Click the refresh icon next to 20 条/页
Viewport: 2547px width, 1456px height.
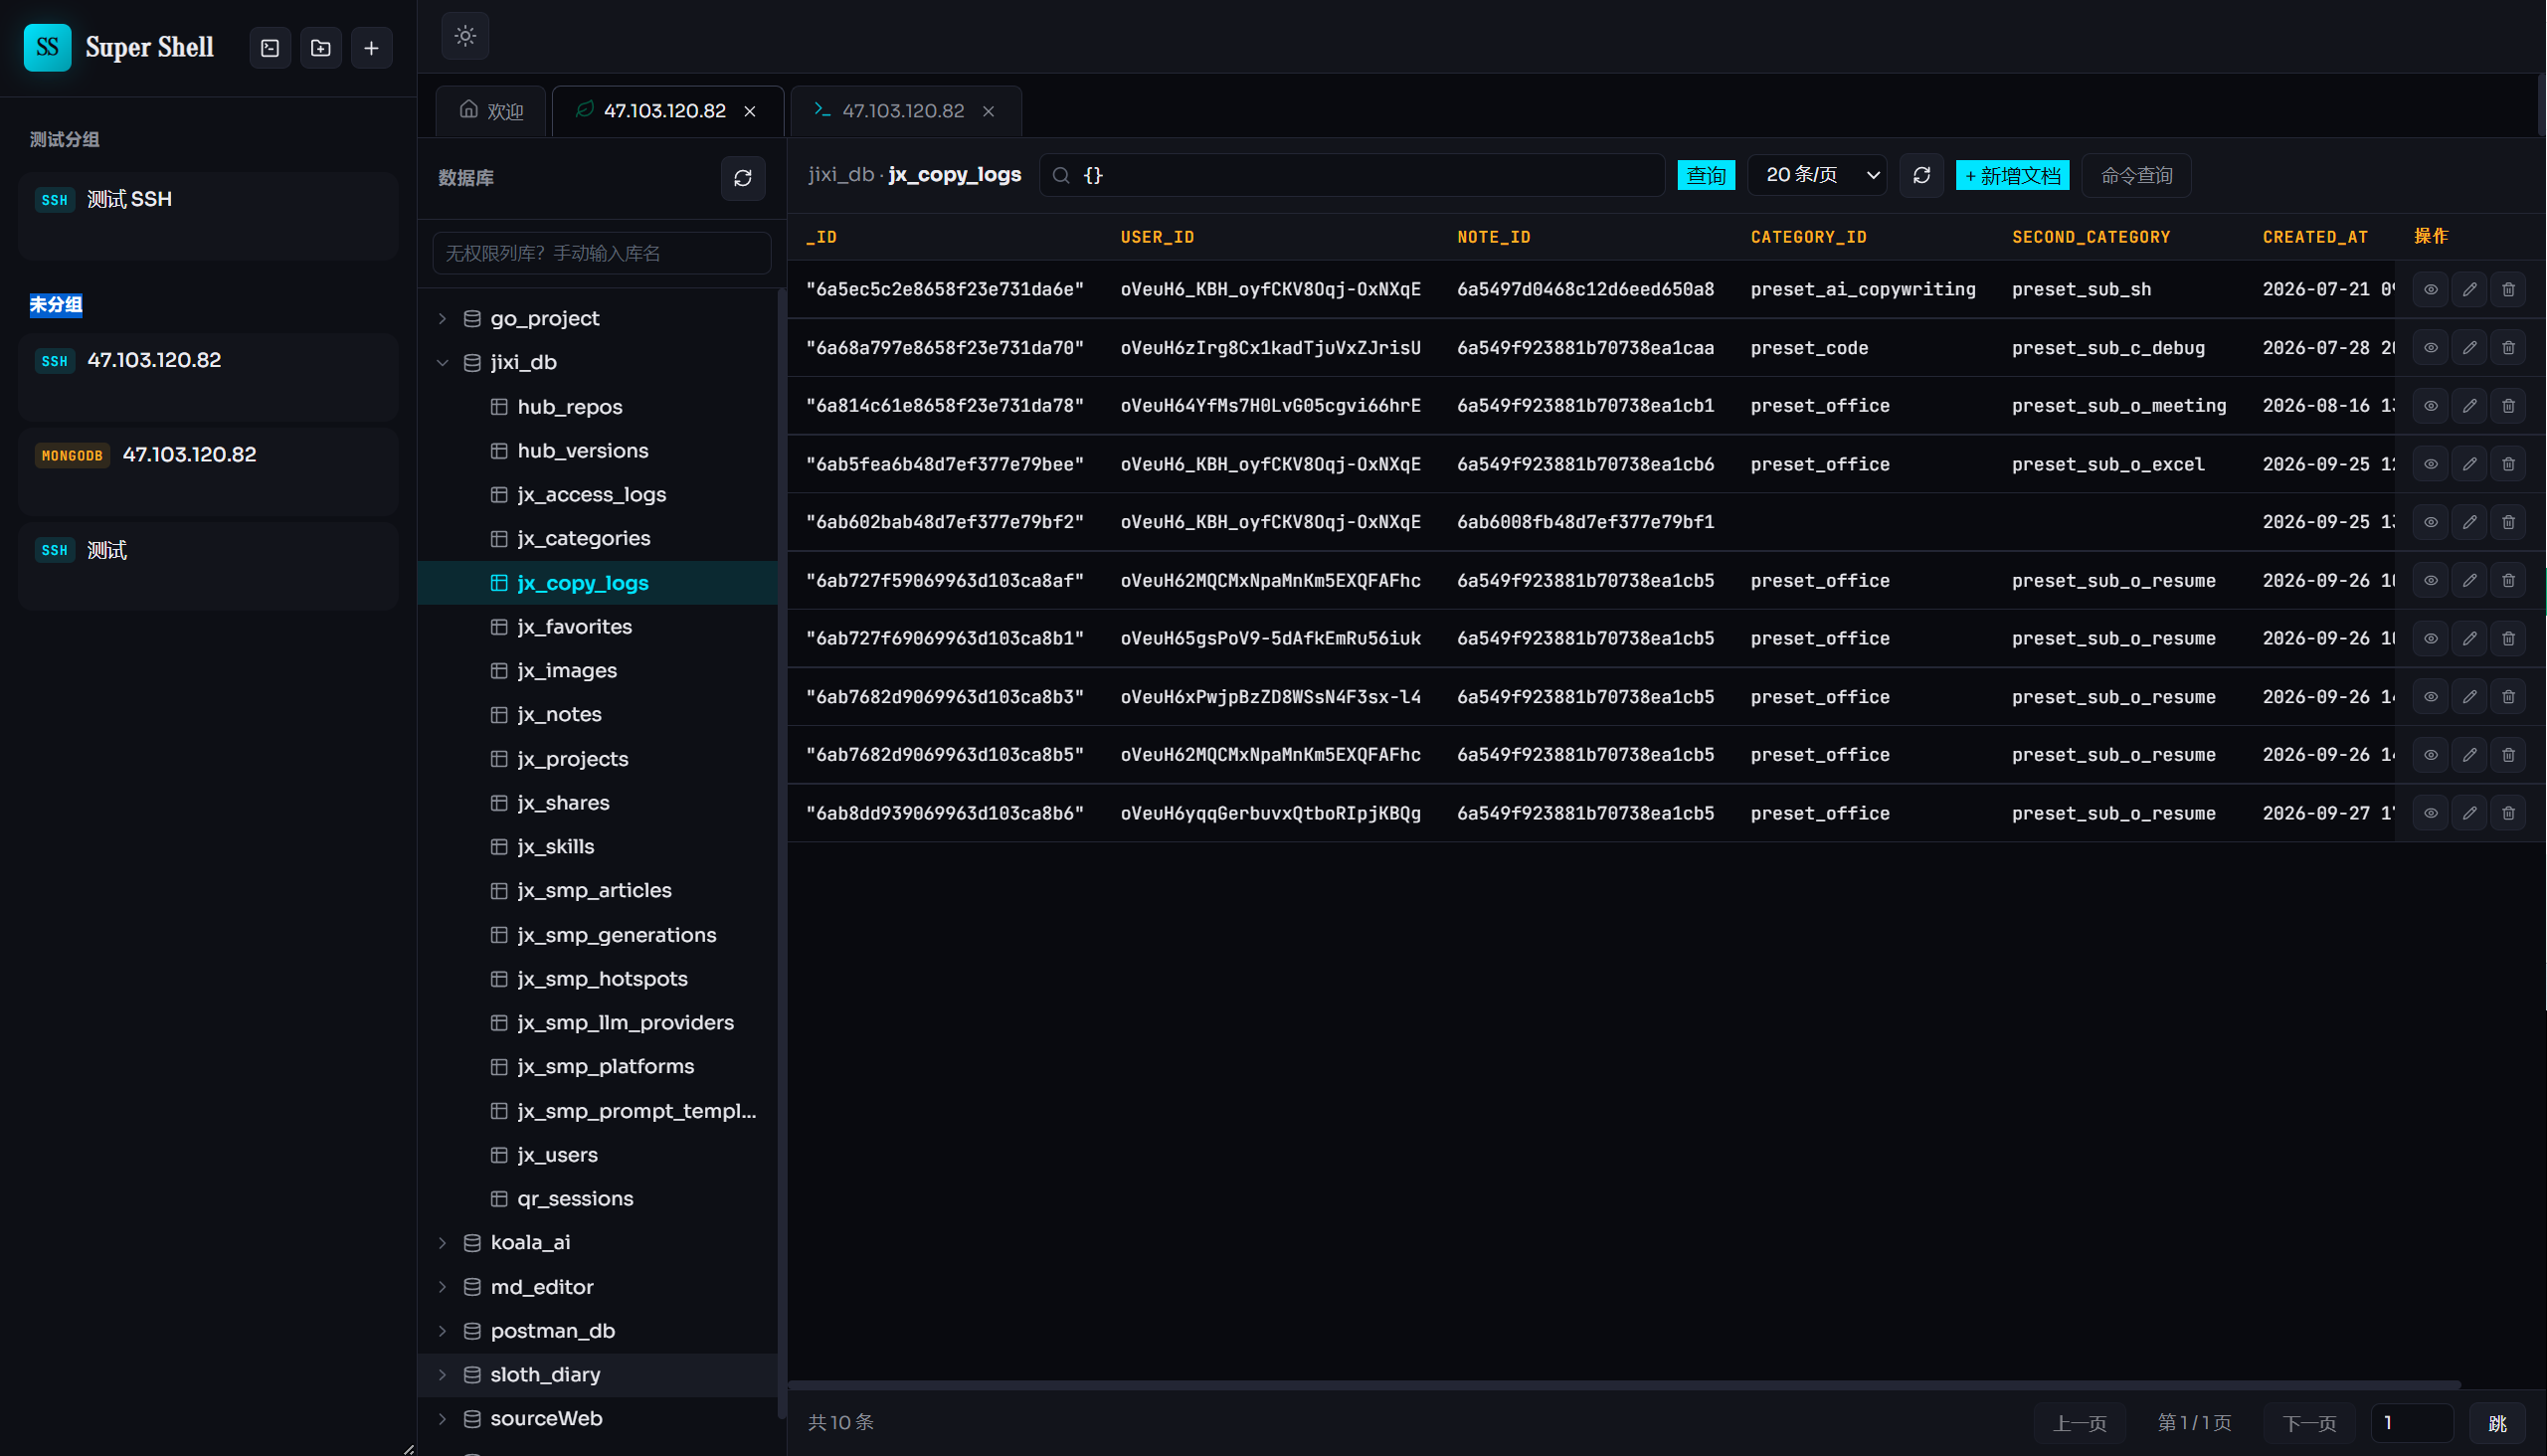1921,176
